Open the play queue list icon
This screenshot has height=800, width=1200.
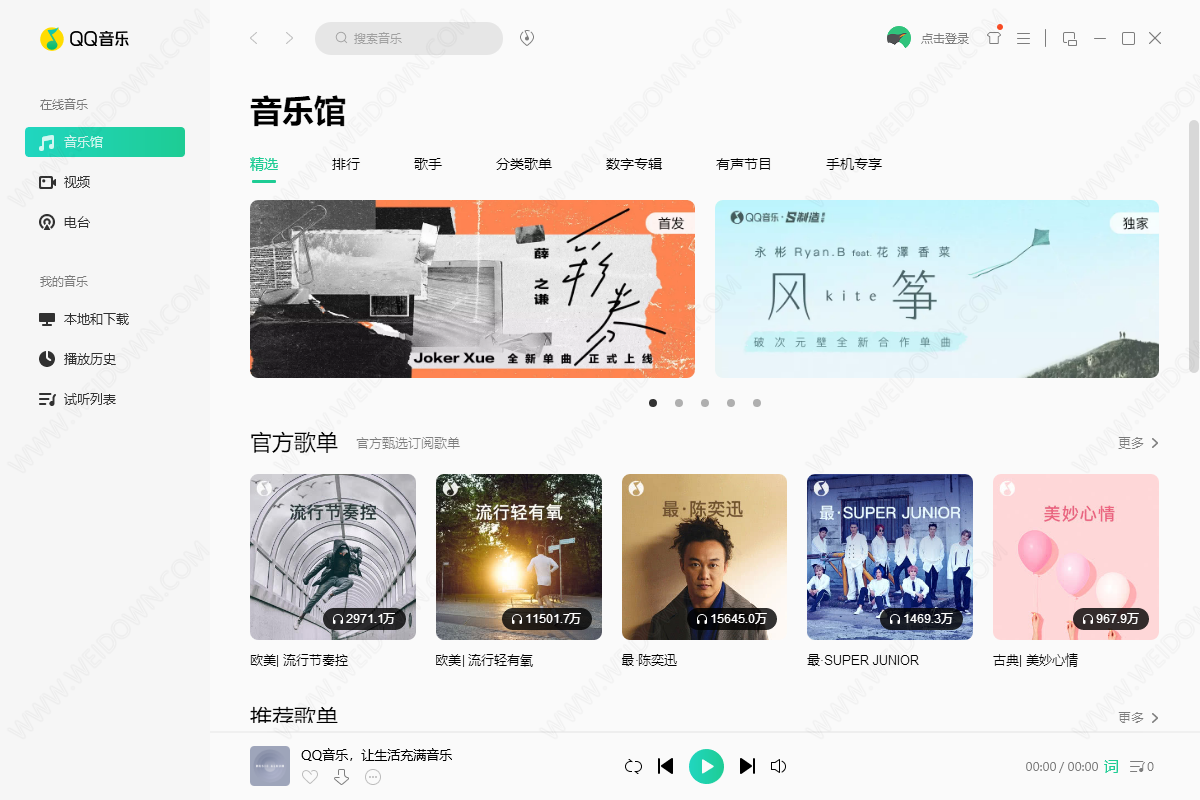(1141, 767)
